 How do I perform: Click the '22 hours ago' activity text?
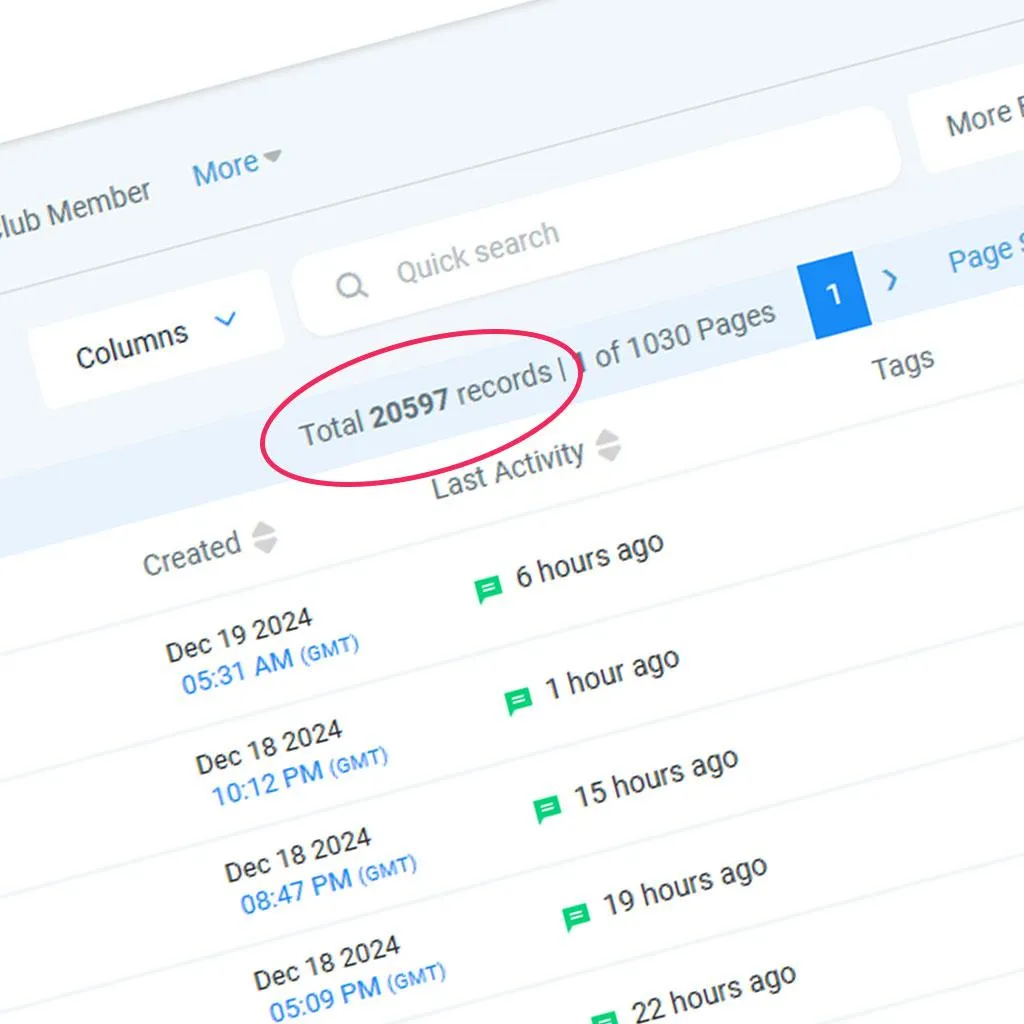point(713,994)
